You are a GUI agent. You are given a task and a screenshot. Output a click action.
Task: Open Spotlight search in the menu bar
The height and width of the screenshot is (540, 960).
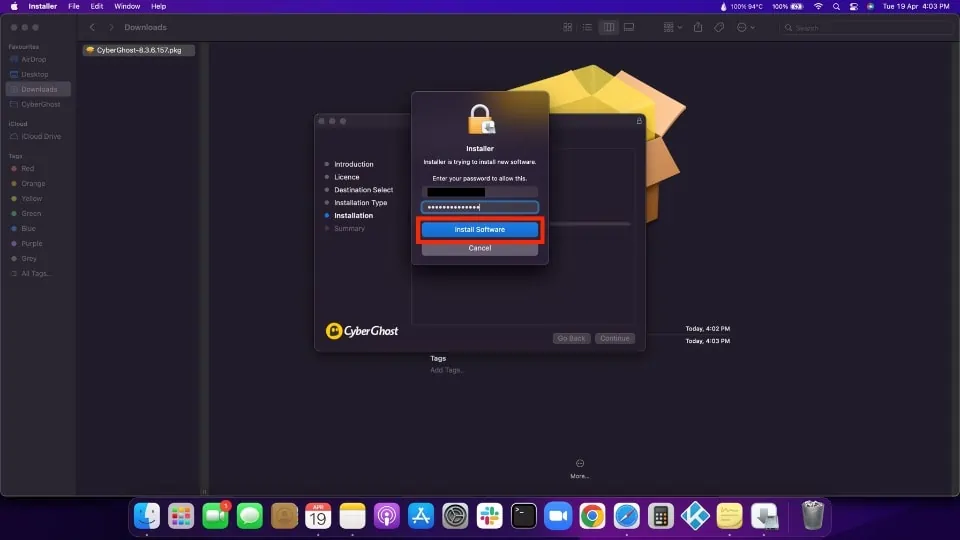[x=836, y=6]
